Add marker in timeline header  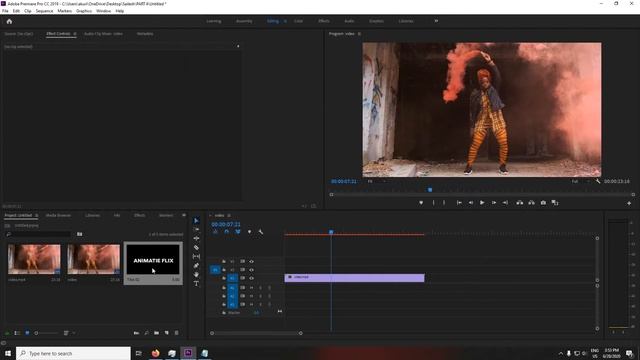pos(249,232)
